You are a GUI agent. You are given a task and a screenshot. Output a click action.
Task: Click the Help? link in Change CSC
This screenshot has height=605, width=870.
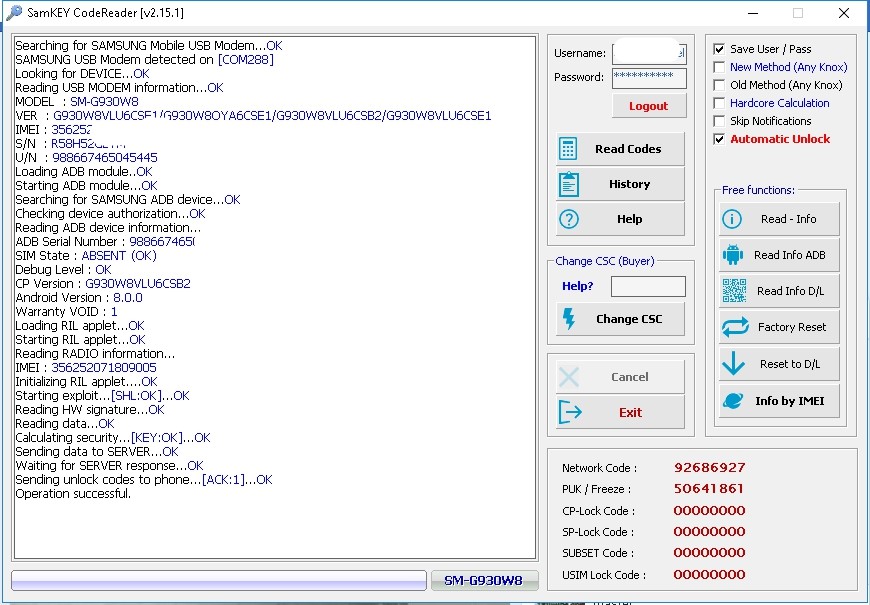(x=578, y=286)
